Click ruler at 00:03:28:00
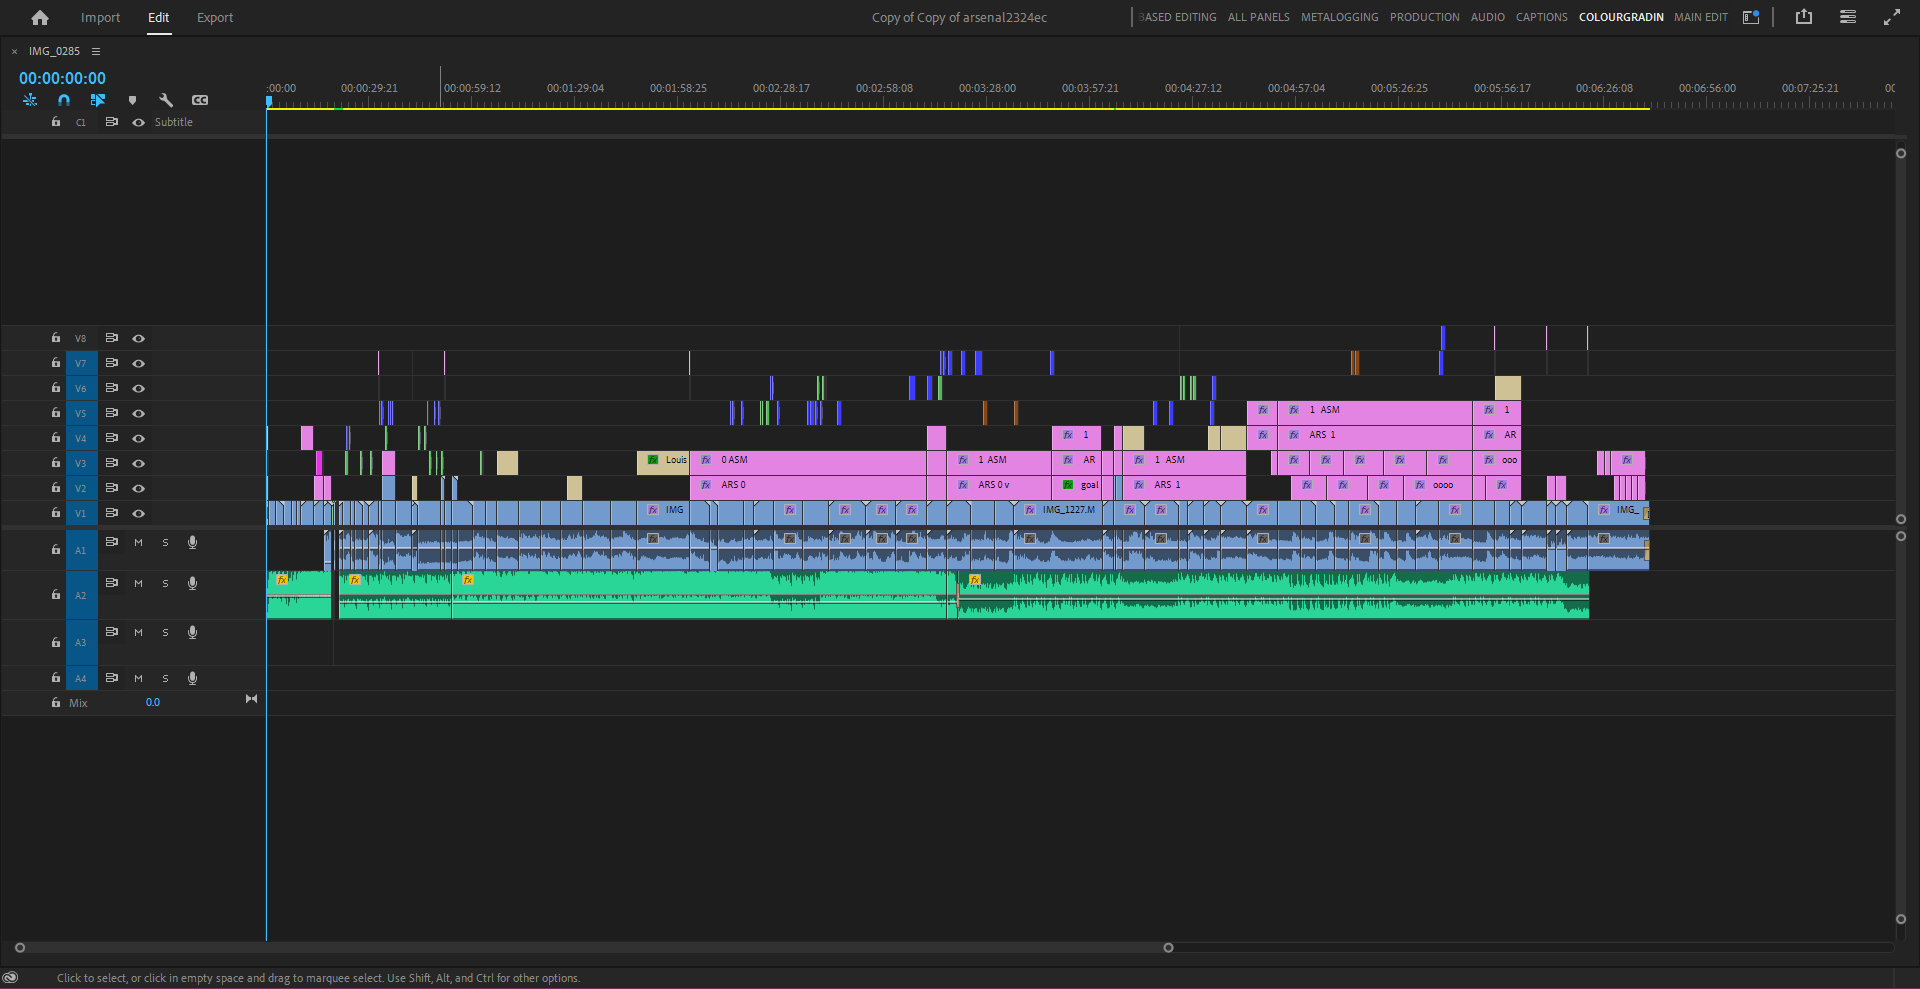The image size is (1920, 989). point(987,88)
